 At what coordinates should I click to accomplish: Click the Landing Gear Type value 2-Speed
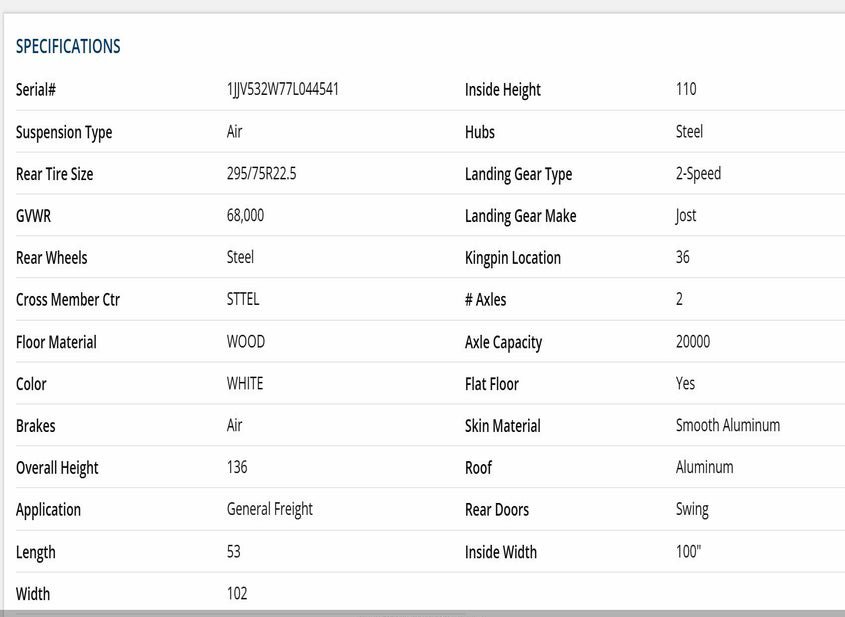tap(698, 173)
